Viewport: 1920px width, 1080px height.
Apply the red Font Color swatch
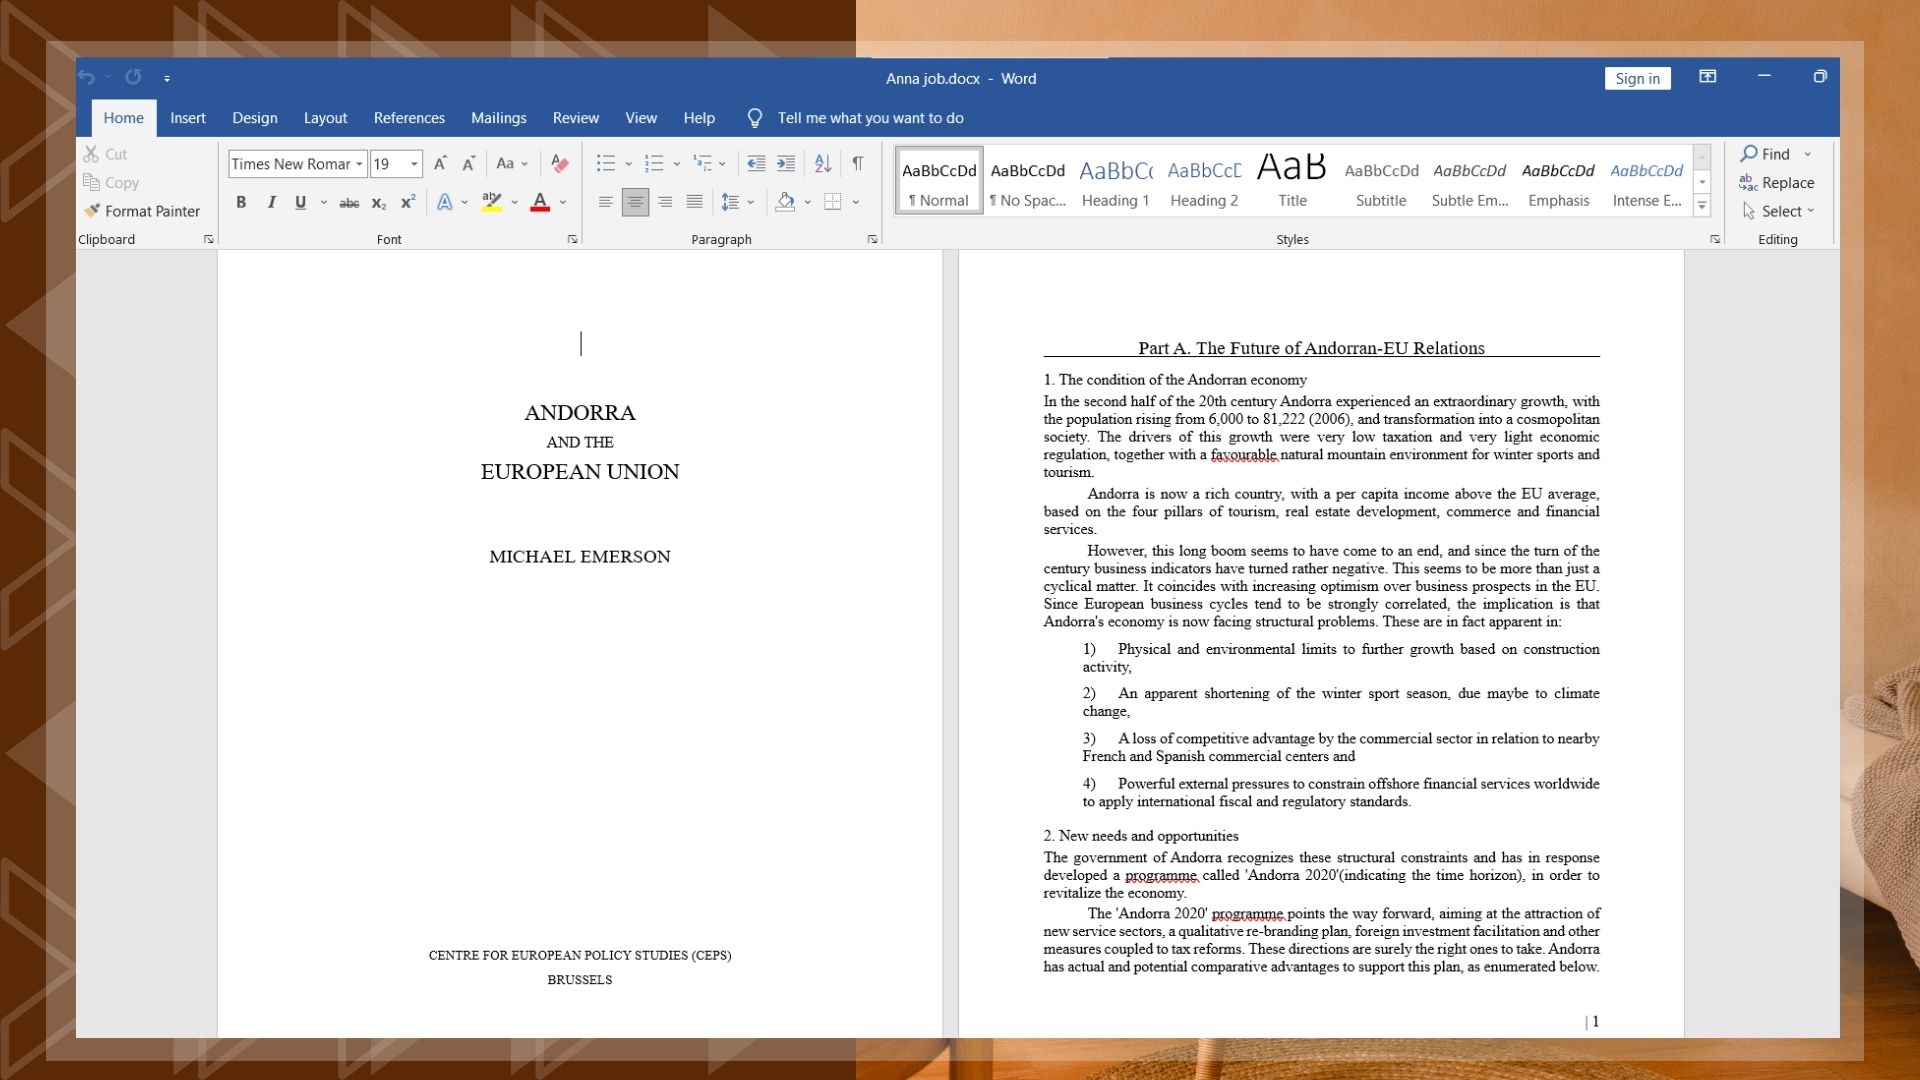(540, 203)
